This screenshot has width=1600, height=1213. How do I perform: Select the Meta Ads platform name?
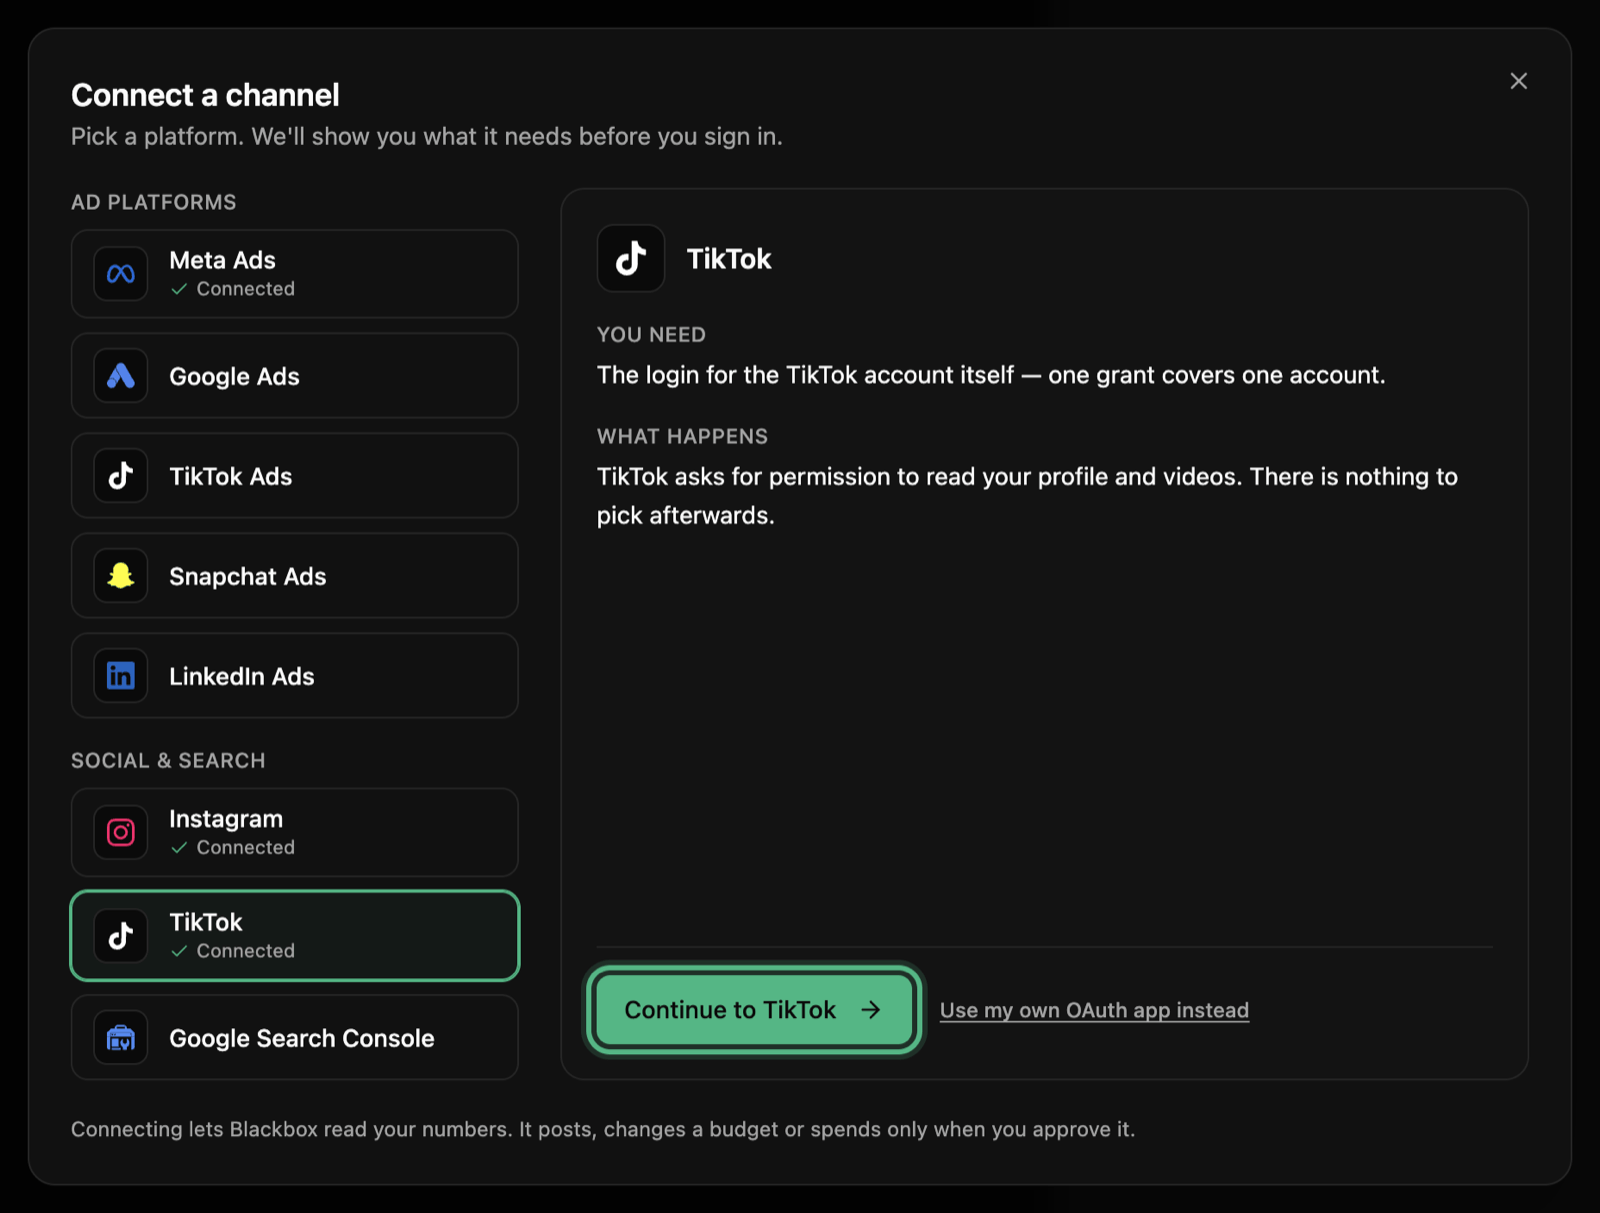(222, 260)
